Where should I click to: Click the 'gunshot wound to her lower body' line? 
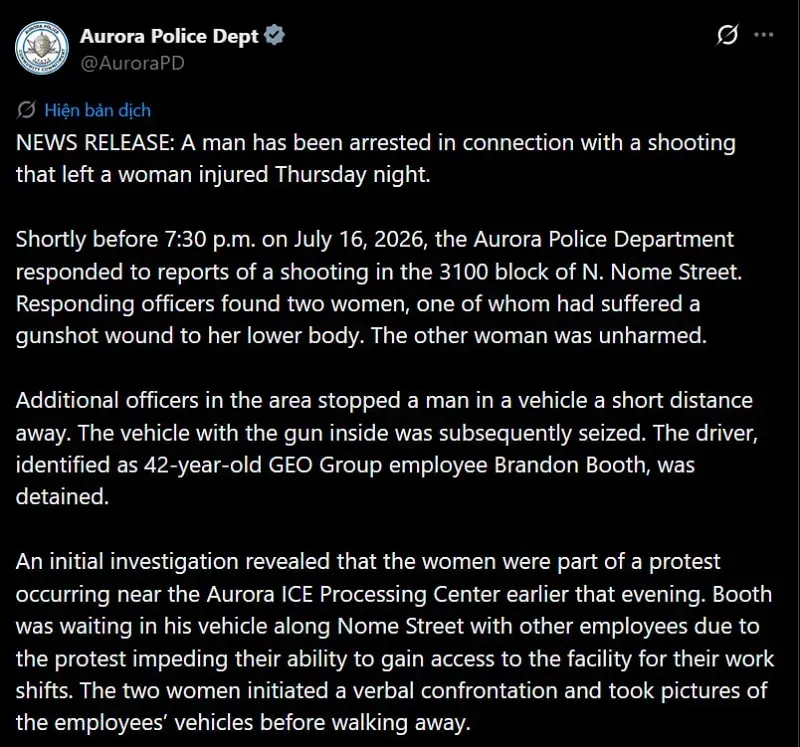[x=361, y=336]
